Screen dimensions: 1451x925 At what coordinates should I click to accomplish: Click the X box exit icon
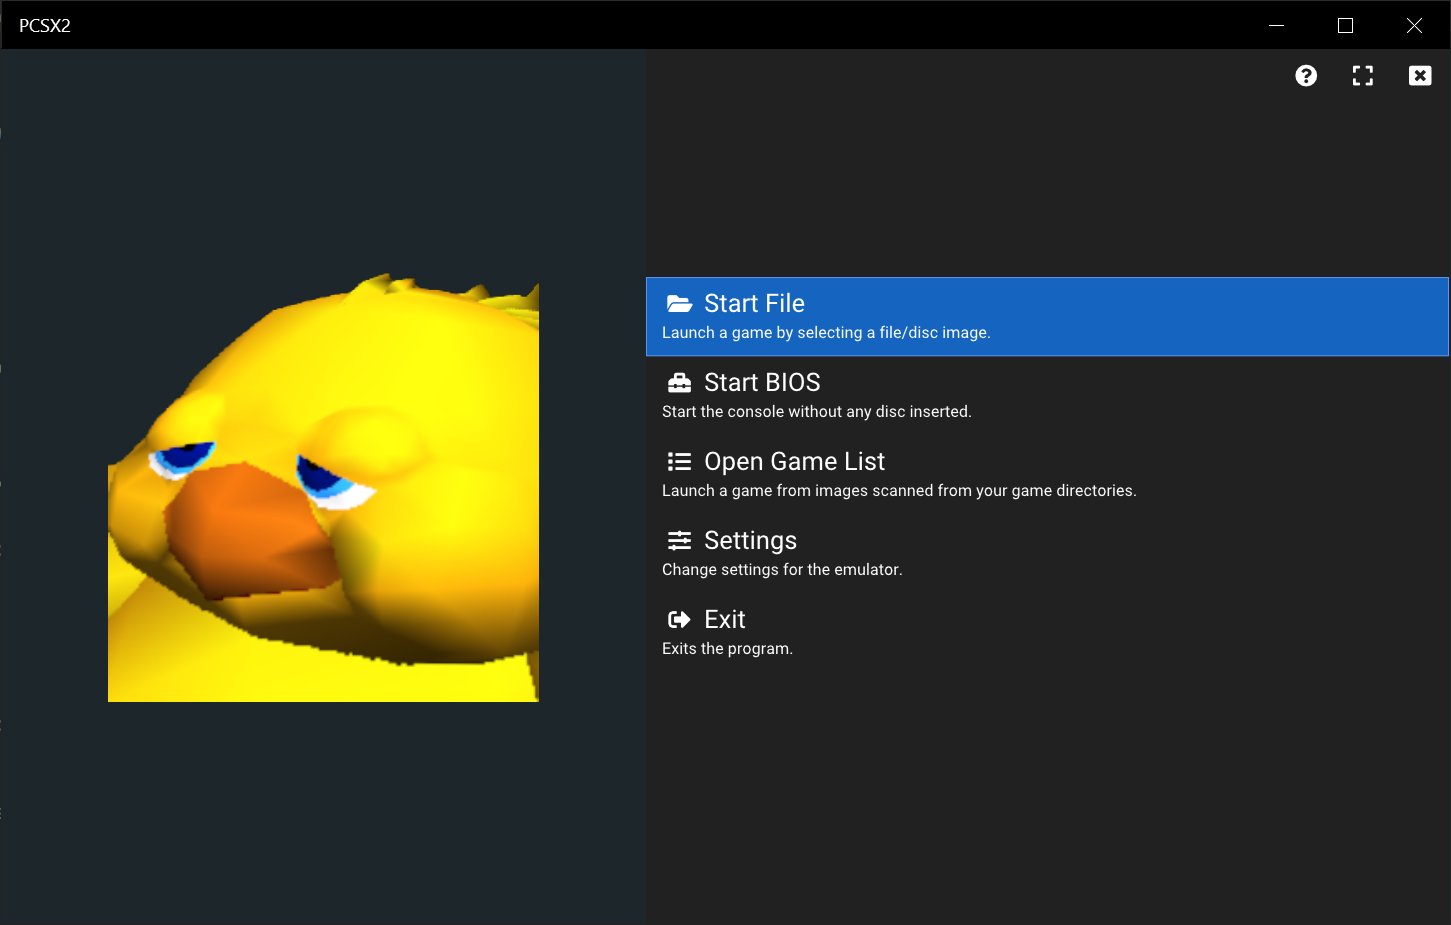[x=1420, y=76]
